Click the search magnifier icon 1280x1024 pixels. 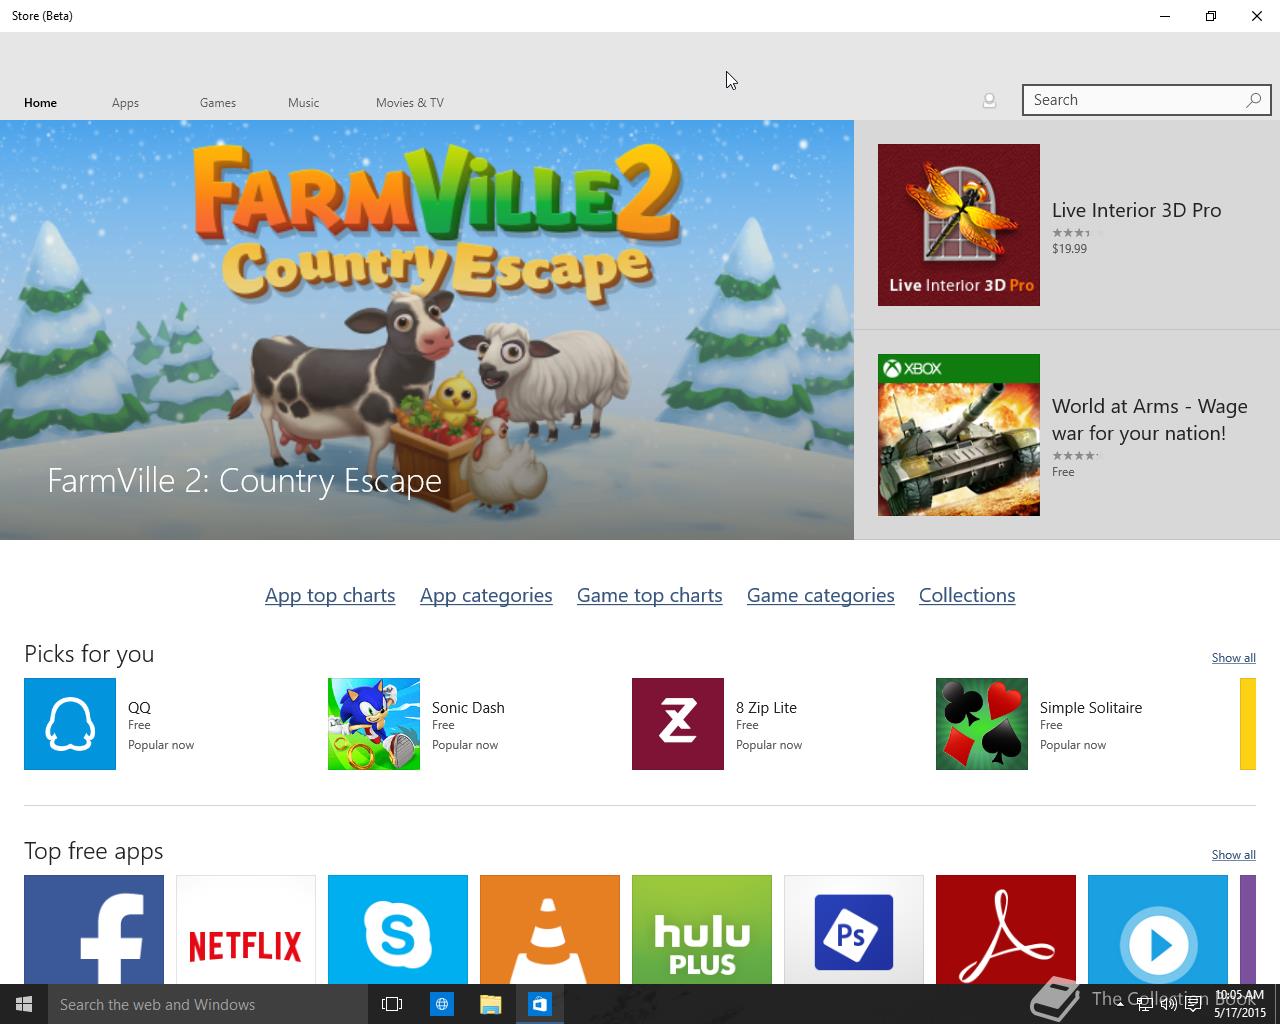(1253, 100)
